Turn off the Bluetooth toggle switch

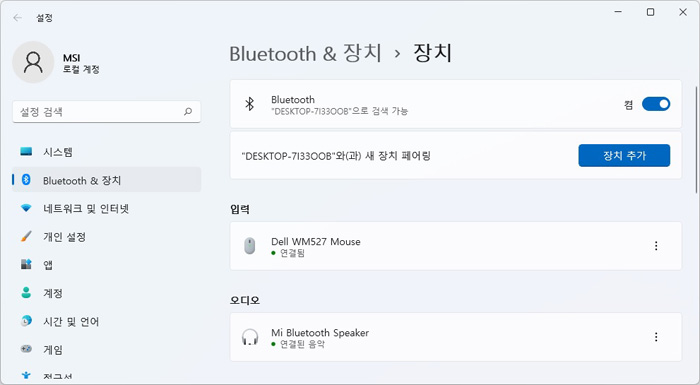(x=656, y=104)
